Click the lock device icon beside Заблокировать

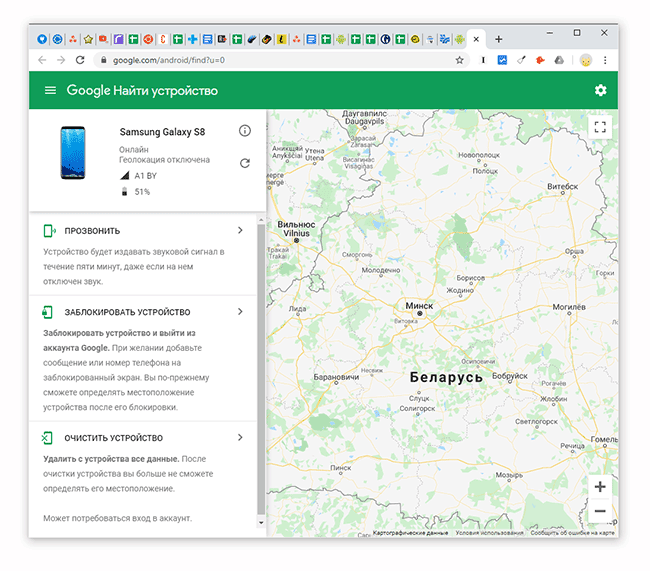pos(47,312)
